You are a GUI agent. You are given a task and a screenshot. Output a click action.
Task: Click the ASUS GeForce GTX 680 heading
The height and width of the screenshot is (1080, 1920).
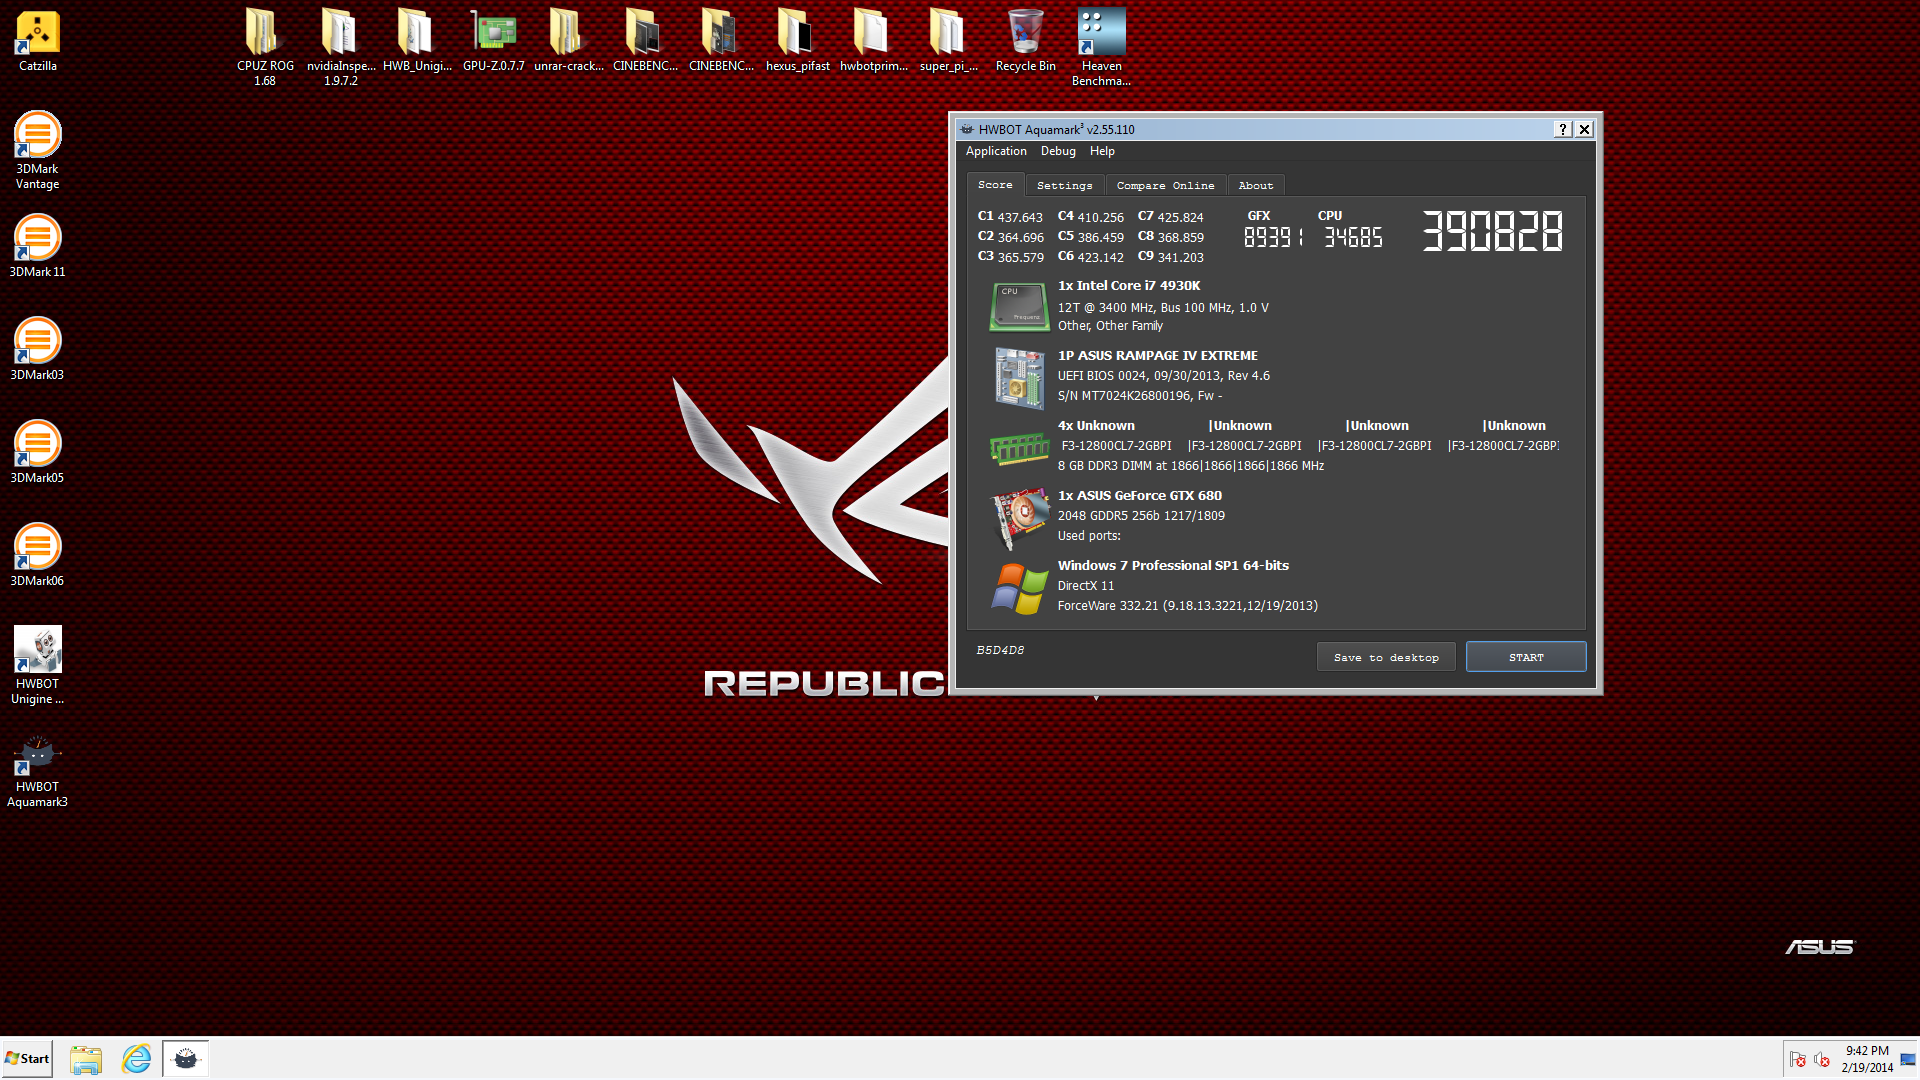point(1140,496)
